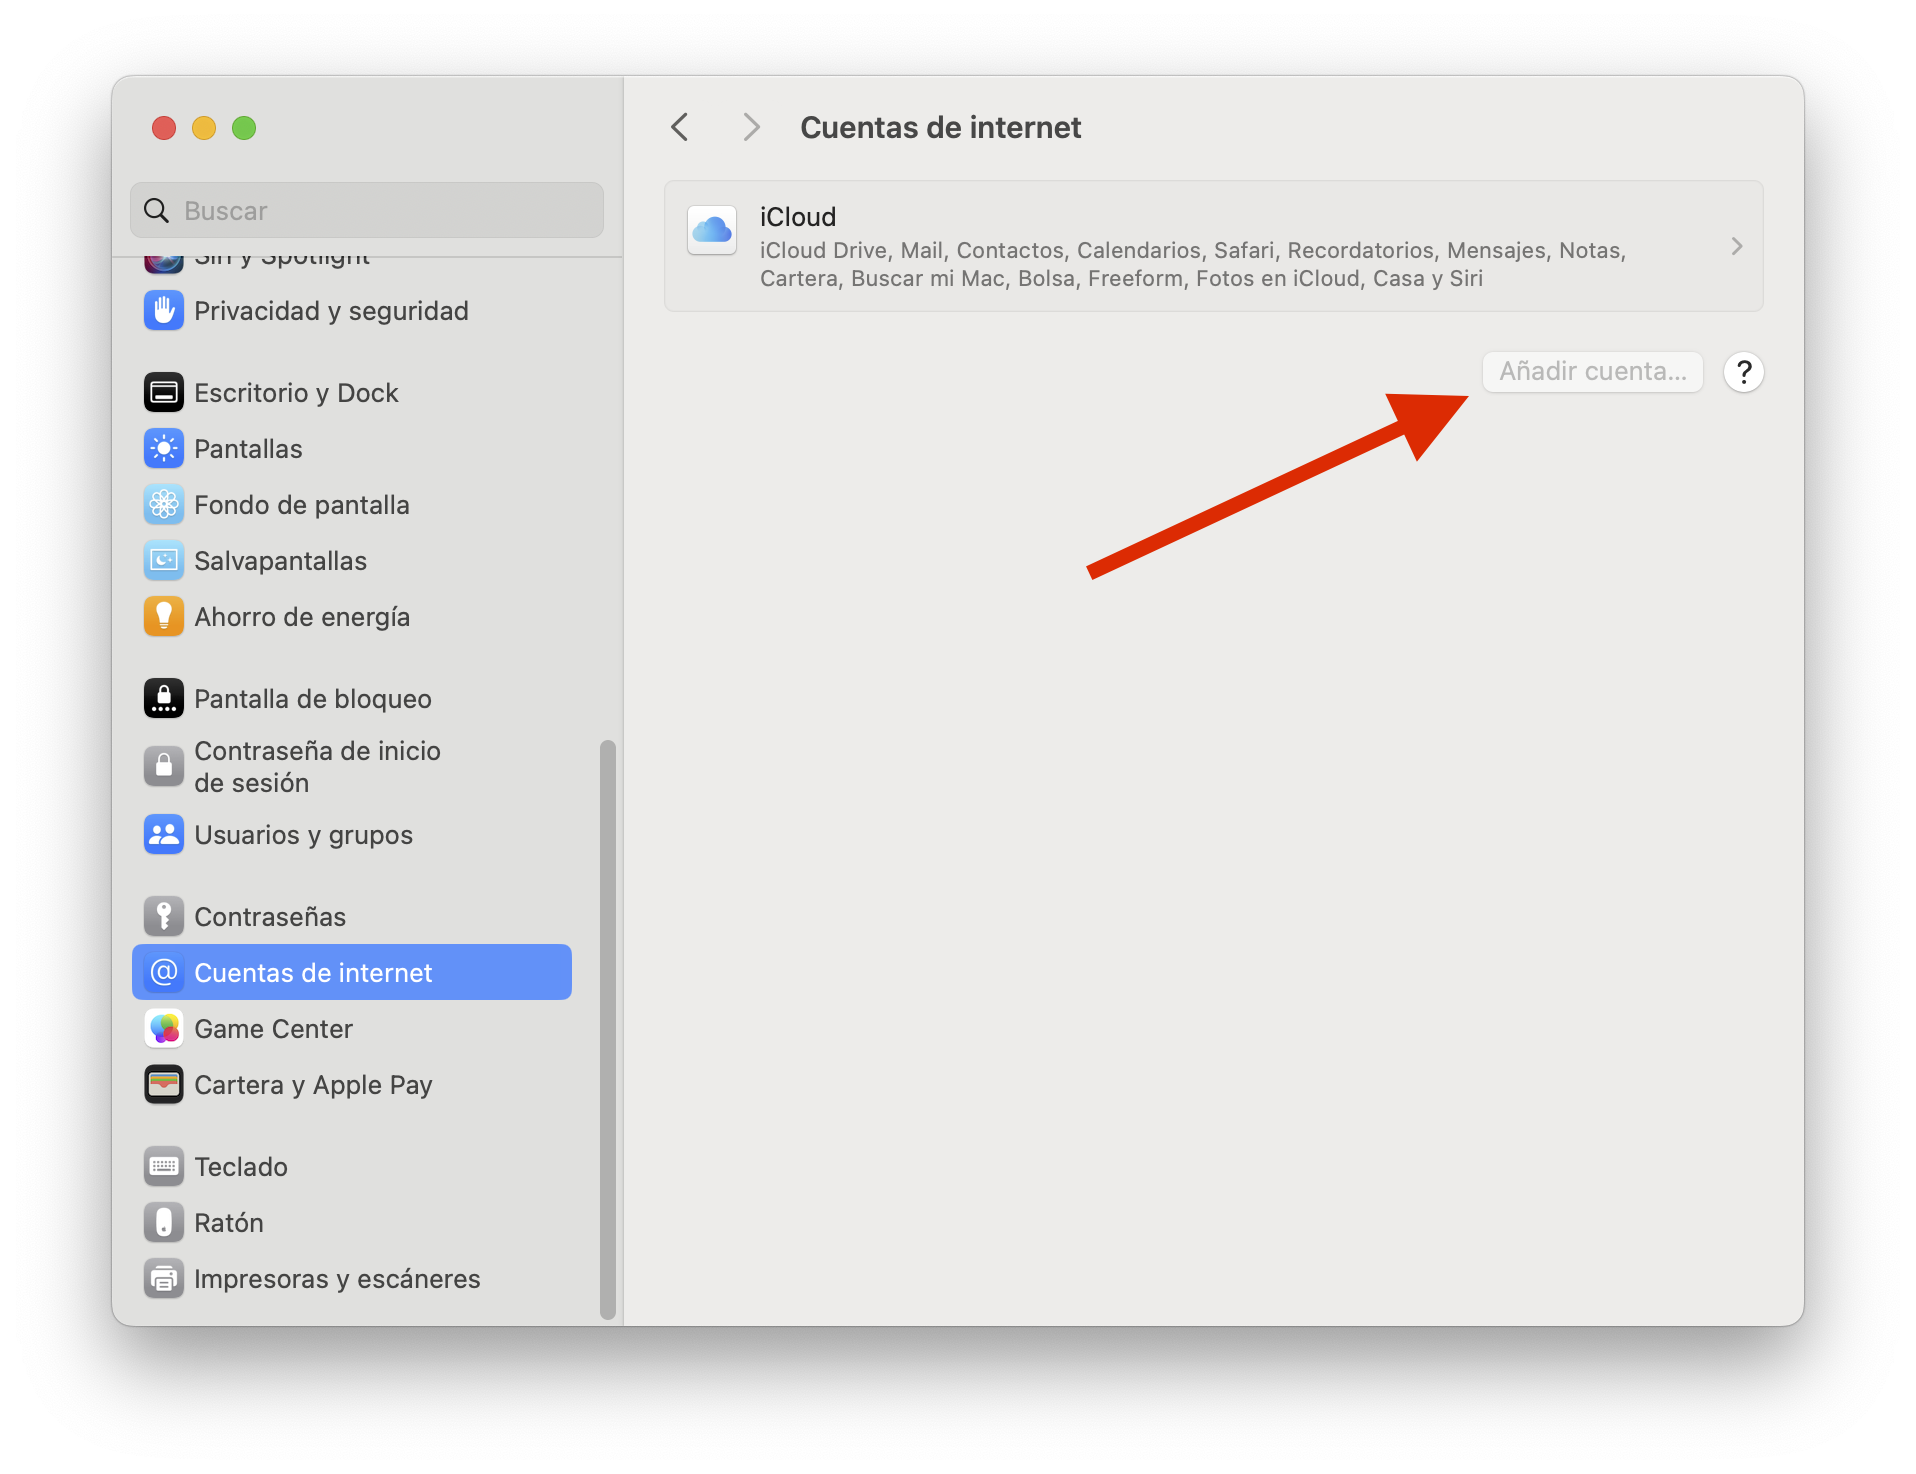Click the iCloud cloud icon
Viewport: 1916px width, 1474px height.
[x=712, y=231]
